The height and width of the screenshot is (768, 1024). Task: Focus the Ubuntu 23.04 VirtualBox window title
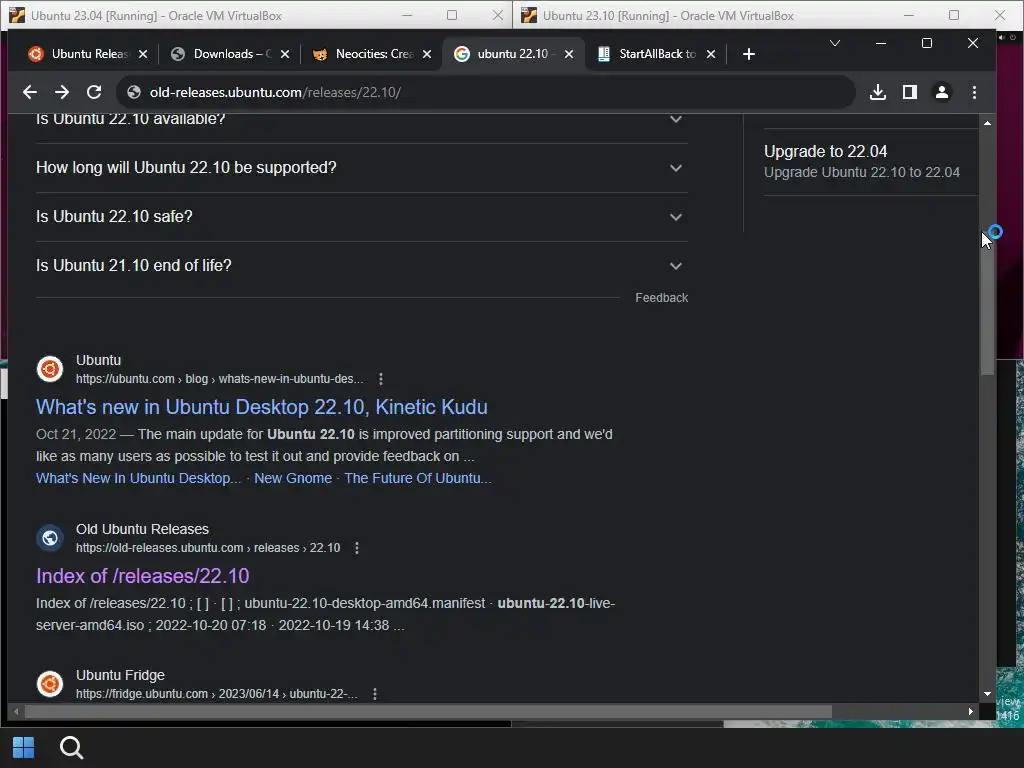tap(156, 15)
